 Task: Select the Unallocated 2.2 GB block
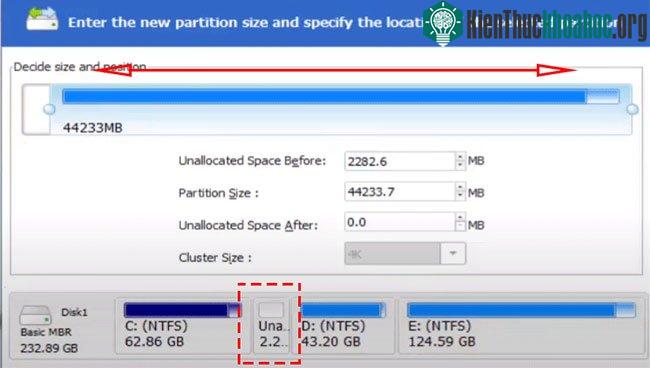271,327
